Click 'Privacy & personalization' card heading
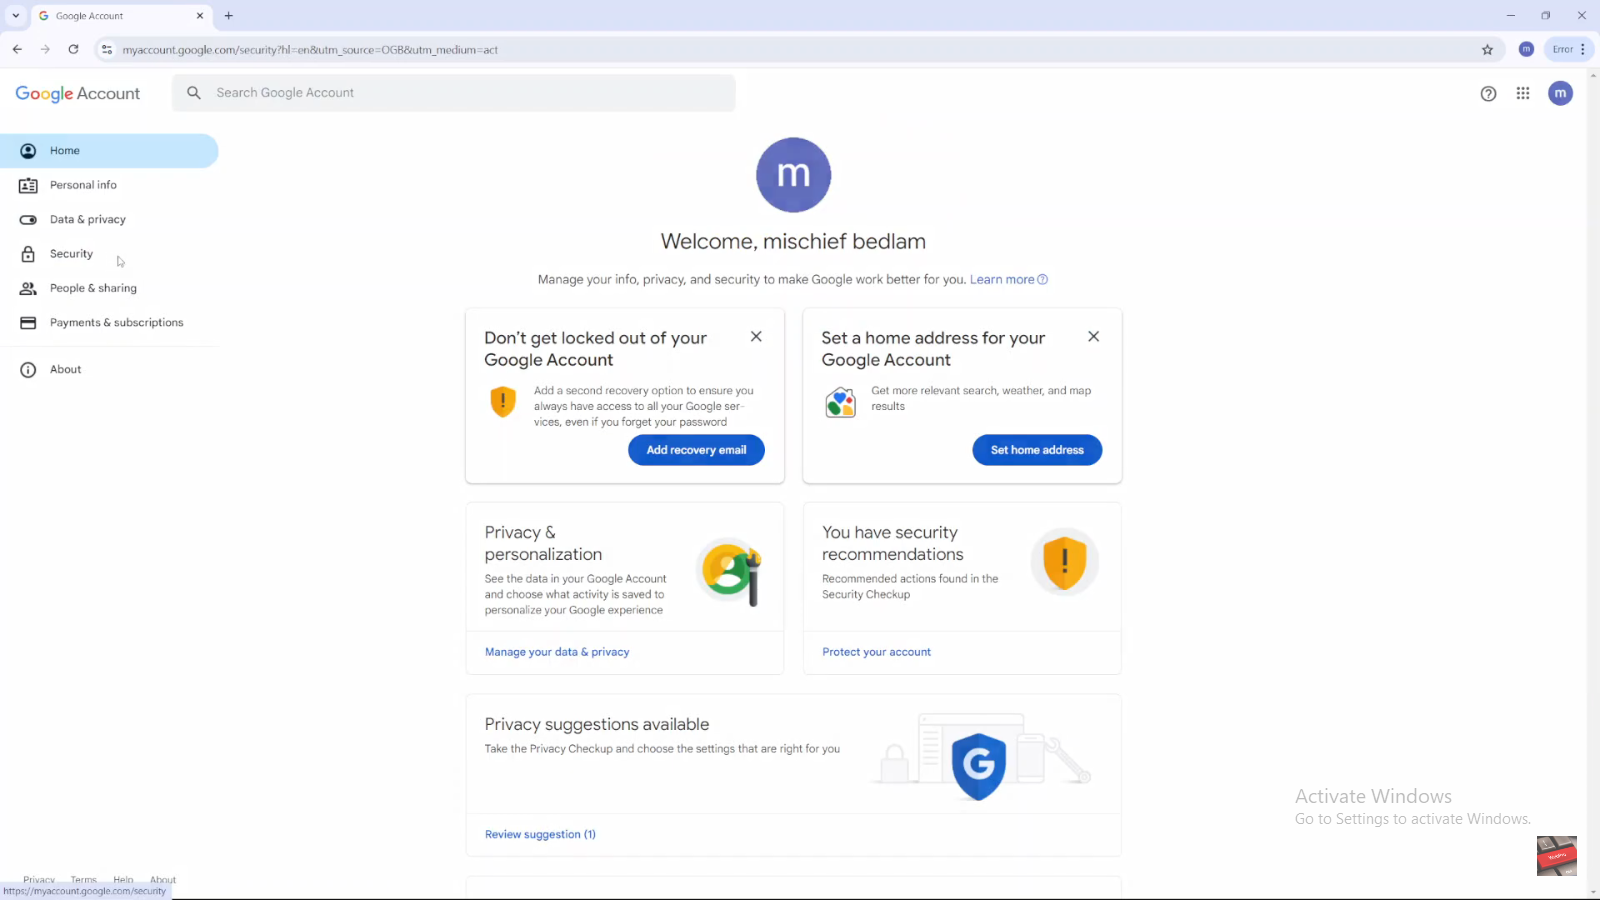The width and height of the screenshot is (1600, 900). click(x=543, y=544)
